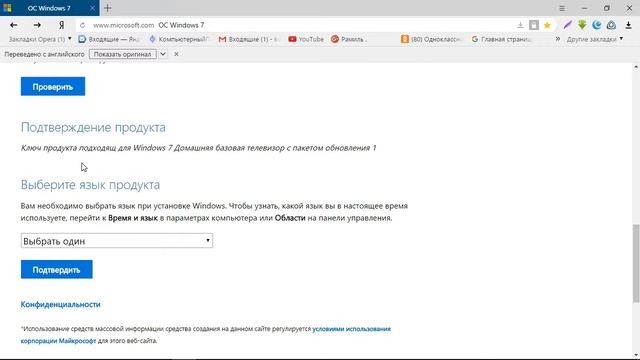The width and height of the screenshot is (640, 360).
Task: Toggle reader mode icon in the address bar
Action: [534, 25]
